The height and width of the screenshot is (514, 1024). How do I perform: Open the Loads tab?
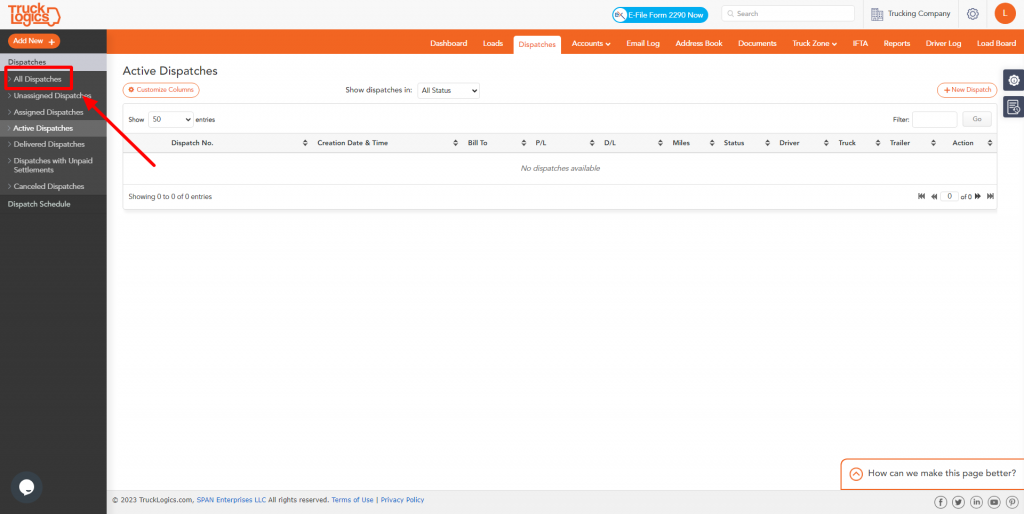(493, 44)
